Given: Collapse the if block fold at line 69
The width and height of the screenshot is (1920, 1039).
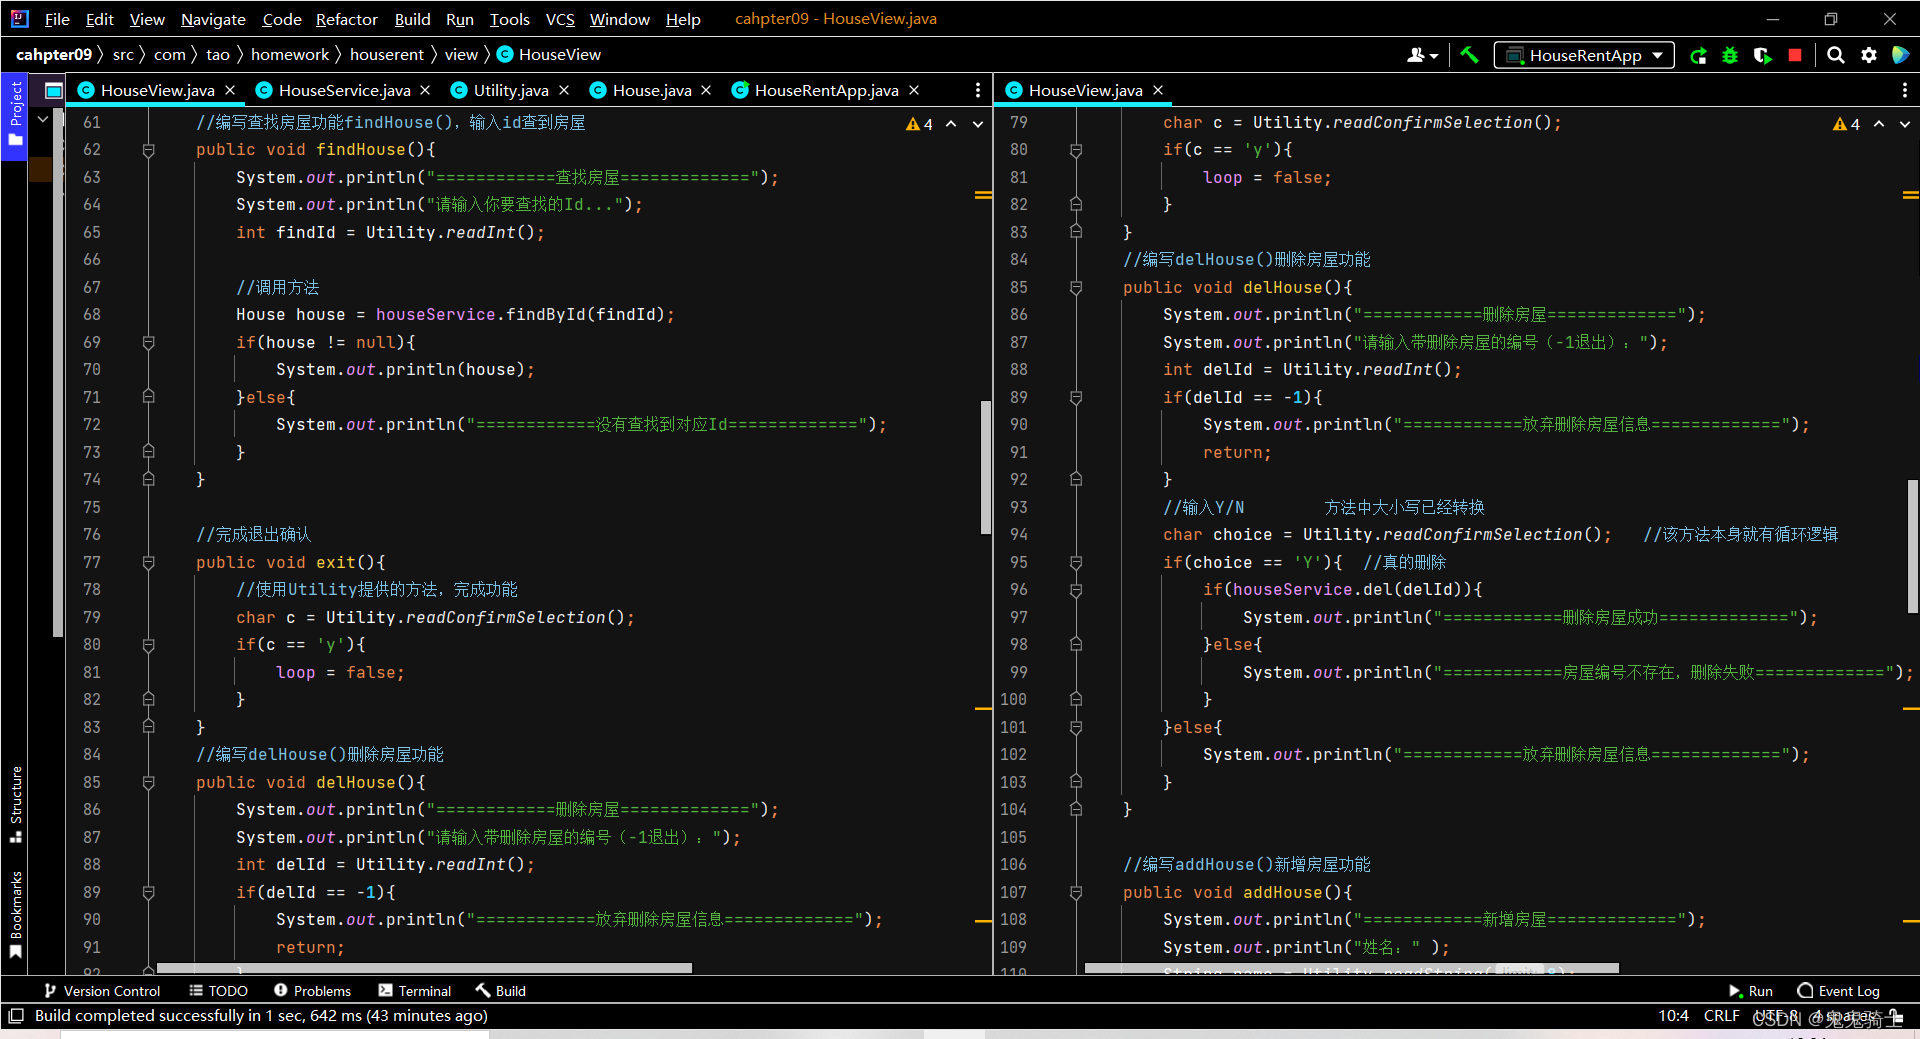Looking at the screenshot, I should pos(148,342).
